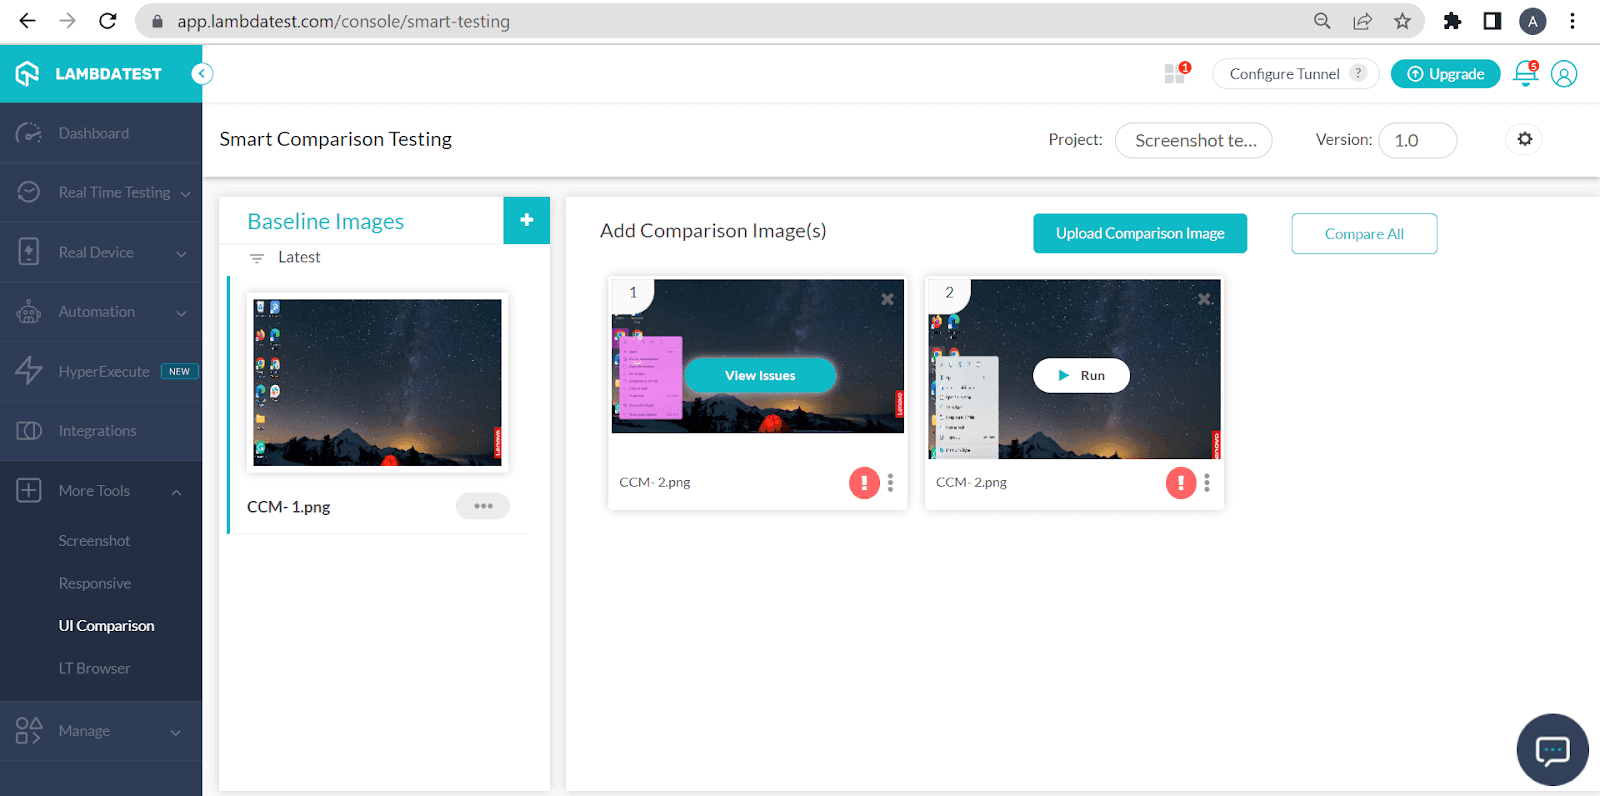Open Dashboard menu label
1600x796 pixels.
94,133
